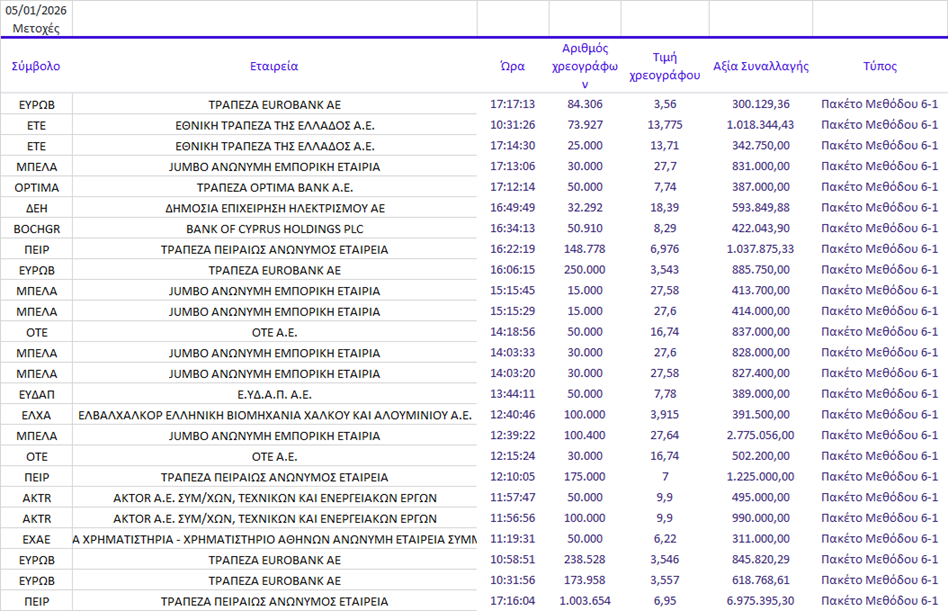Viewport: 948px width, 611px height.
Task: Click quantity cell 32.292
Action: point(585,208)
